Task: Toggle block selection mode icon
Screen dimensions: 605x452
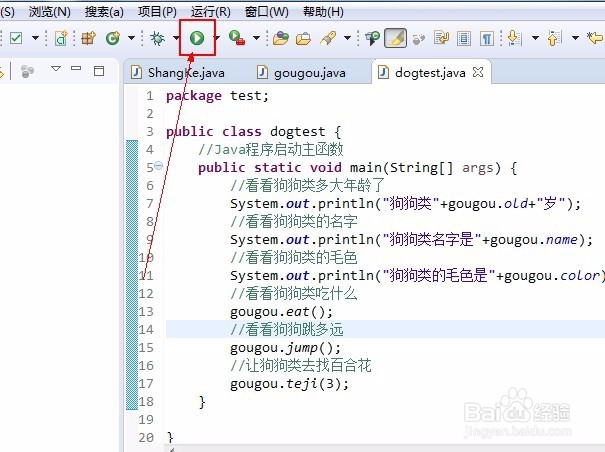Action: tap(464, 38)
